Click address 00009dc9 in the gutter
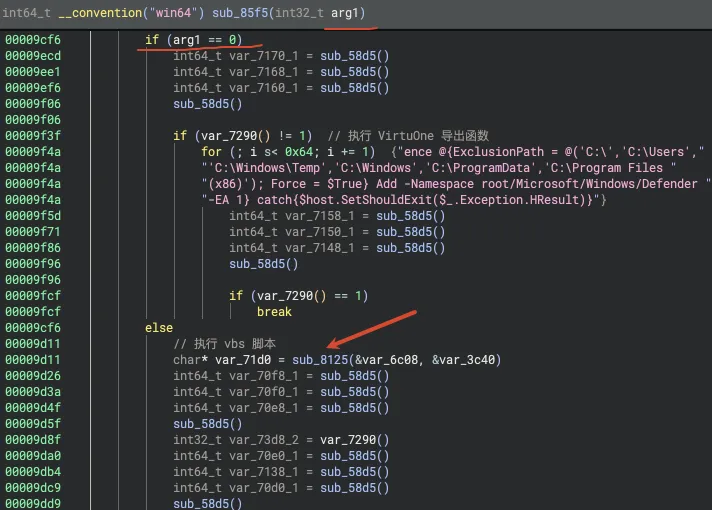Viewport: 712px width, 510px height. pos(33,487)
